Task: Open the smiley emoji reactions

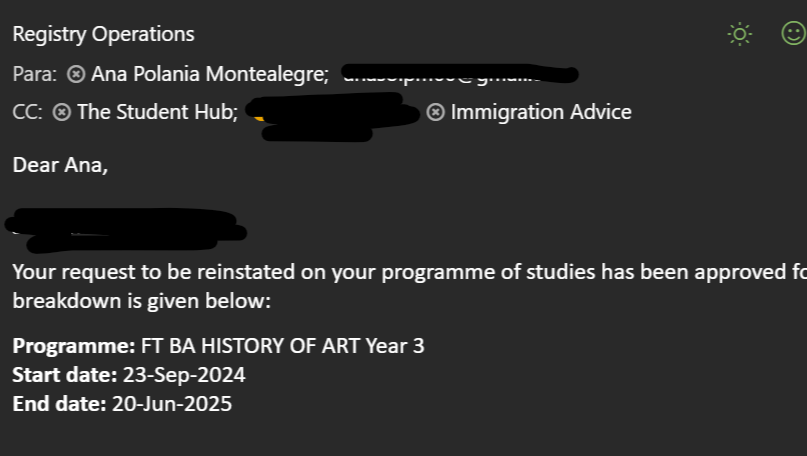Action: (x=792, y=34)
